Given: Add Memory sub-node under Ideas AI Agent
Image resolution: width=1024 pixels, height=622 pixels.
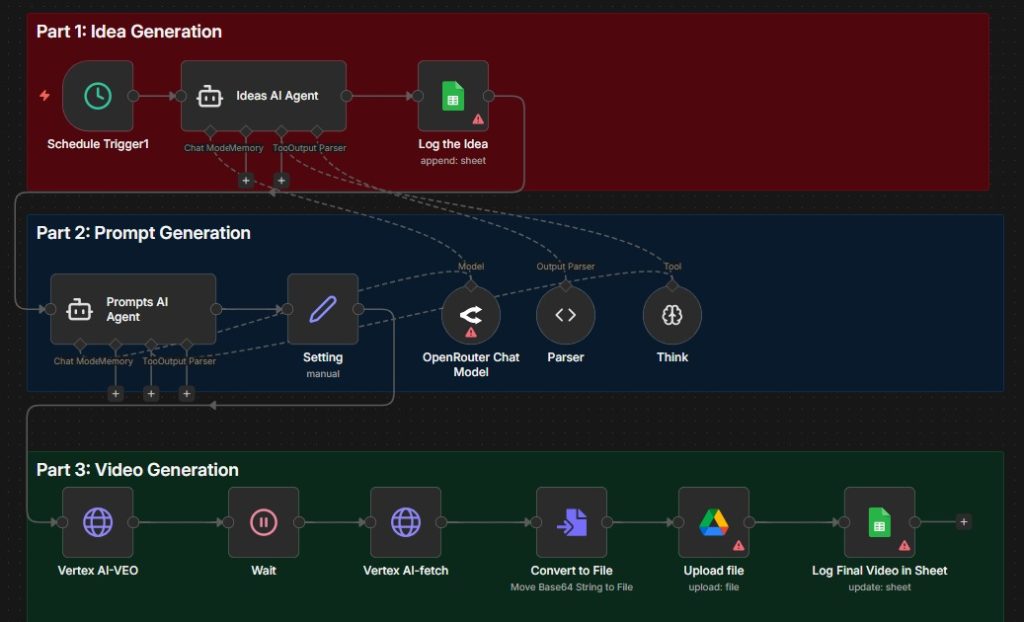Looking at the screenshot, I should (246, 180).
